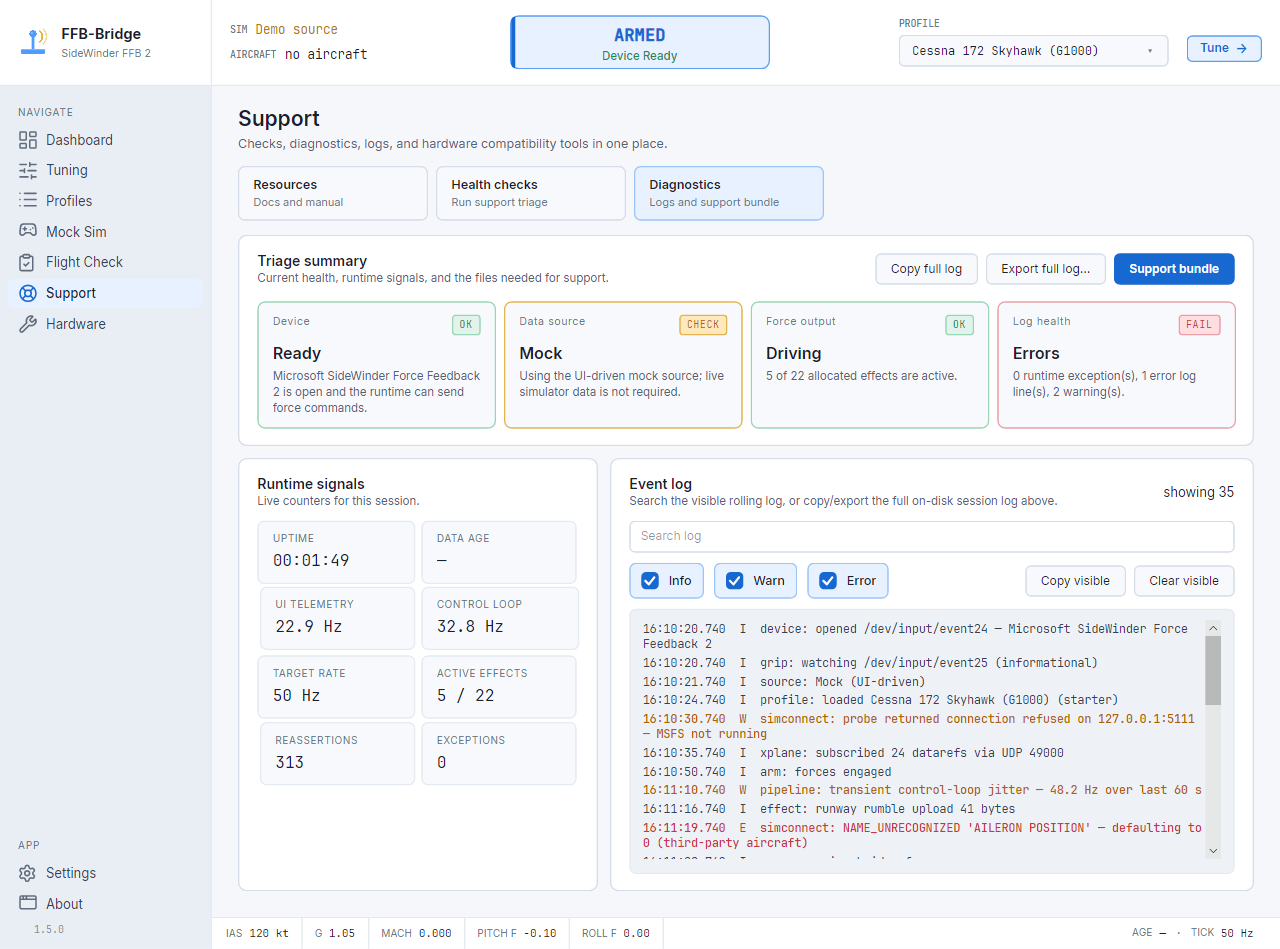Click the Mock Sim gamepad icon
Viewport: 1280px width, 949px height.
28,232
